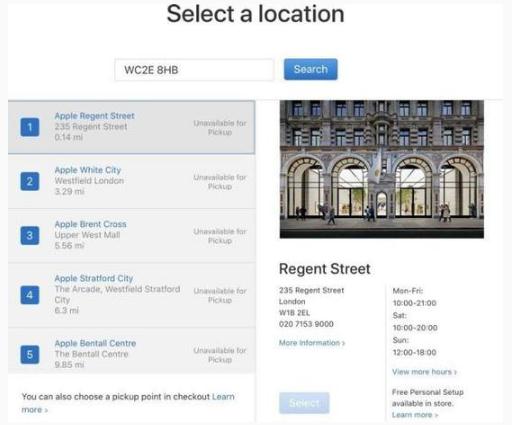Expand View more hours link

424,372
